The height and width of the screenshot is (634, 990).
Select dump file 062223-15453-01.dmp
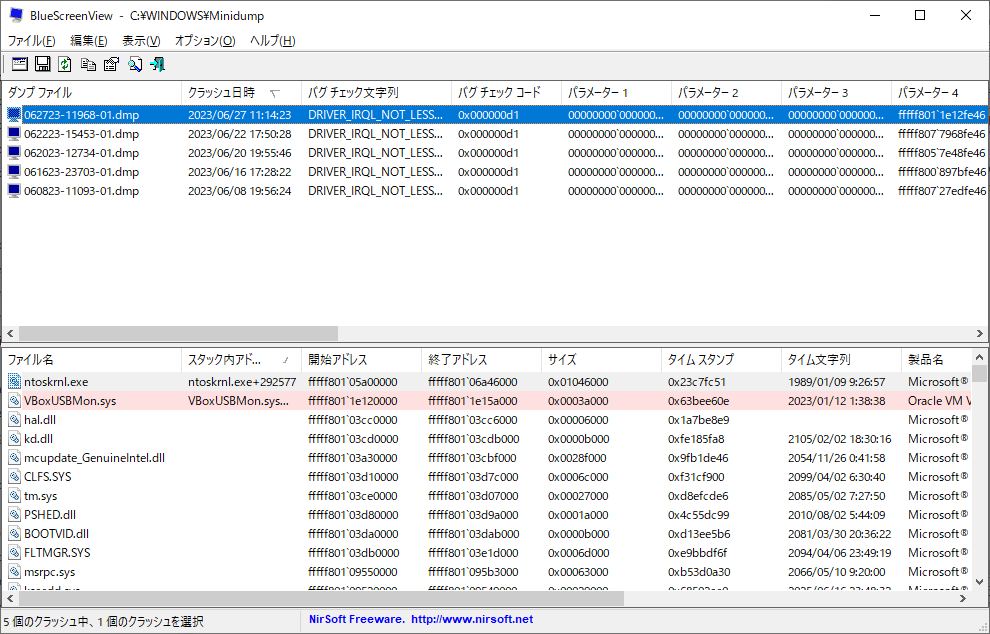[81, 134]
